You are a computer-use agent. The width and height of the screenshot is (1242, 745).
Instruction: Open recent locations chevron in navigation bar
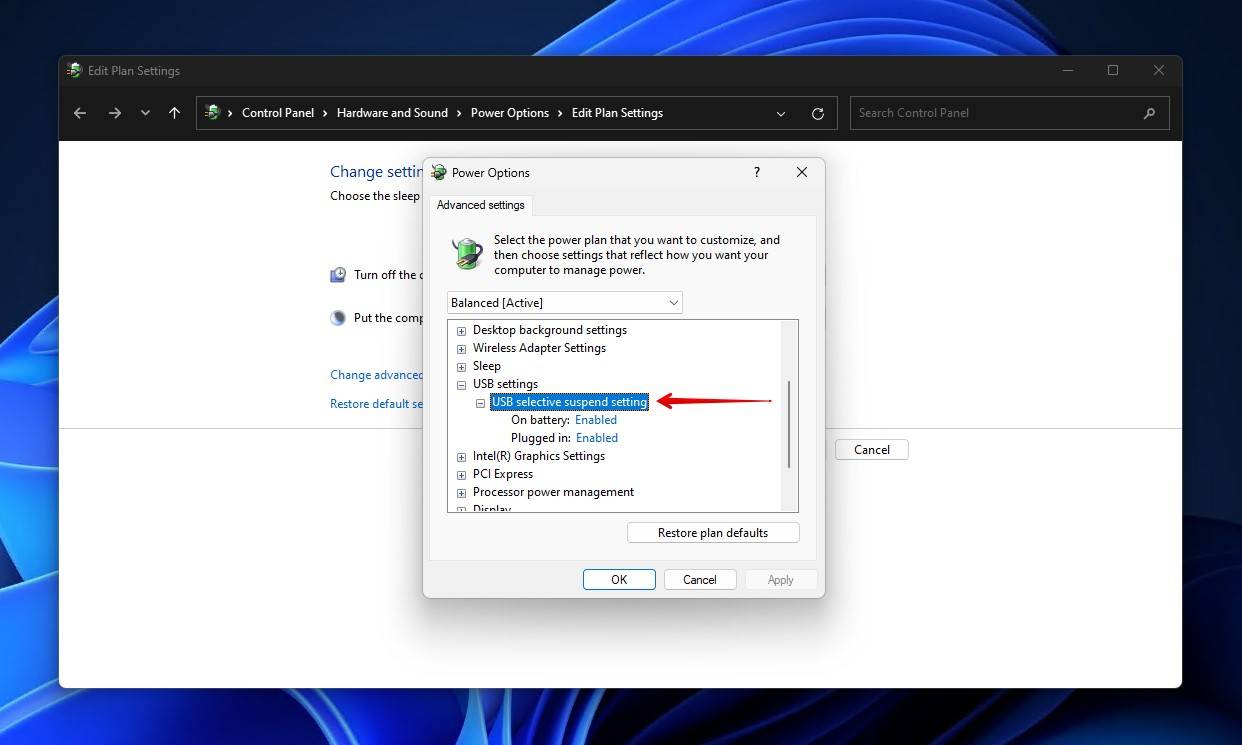(x=145, y=113)
